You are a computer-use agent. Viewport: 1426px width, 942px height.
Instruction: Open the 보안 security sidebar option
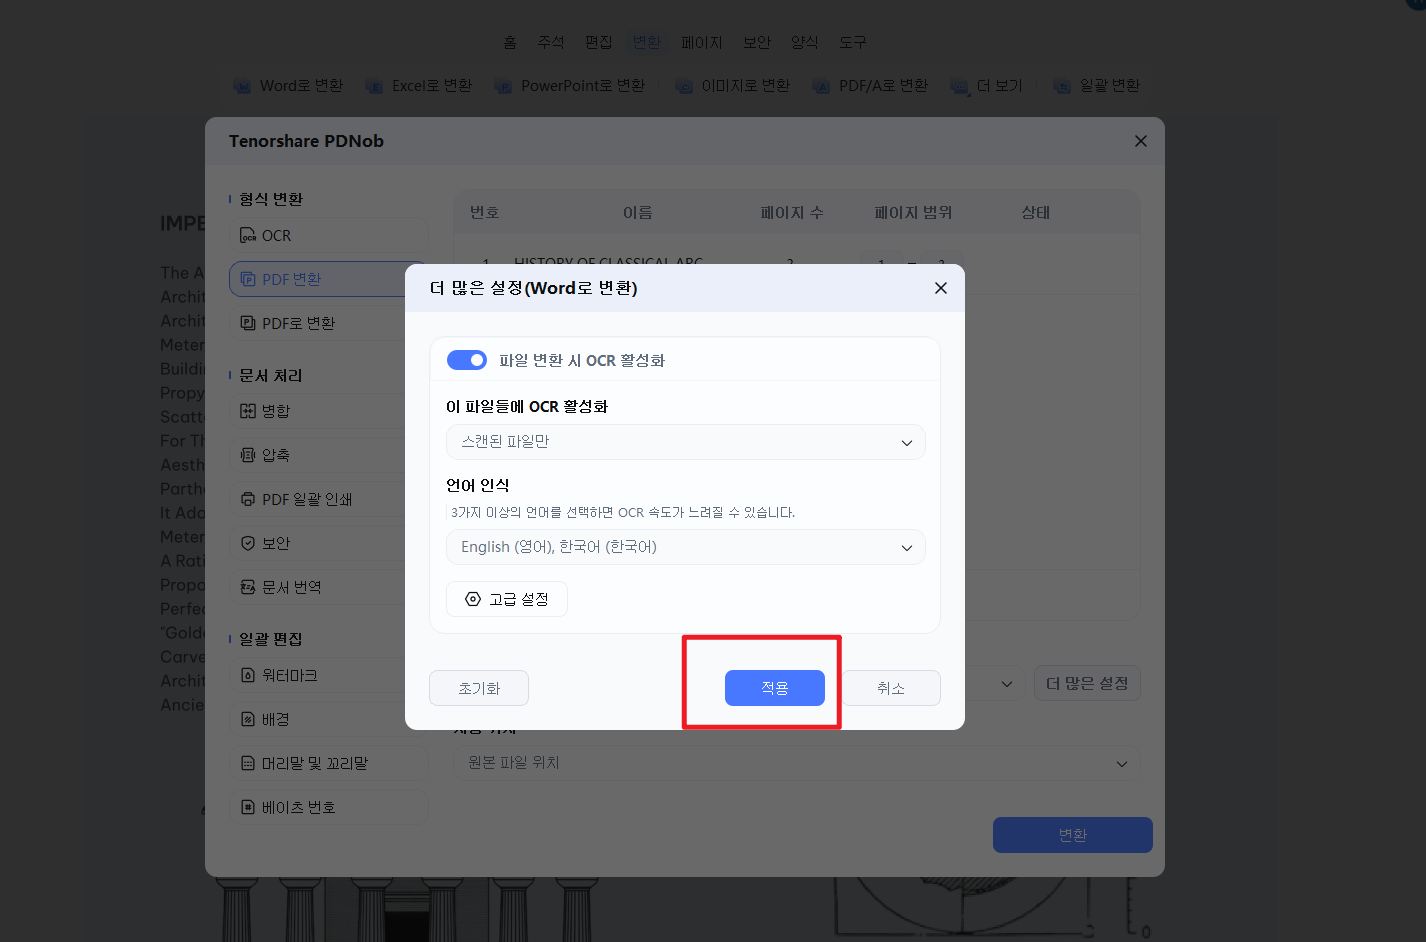coord(317,543)
